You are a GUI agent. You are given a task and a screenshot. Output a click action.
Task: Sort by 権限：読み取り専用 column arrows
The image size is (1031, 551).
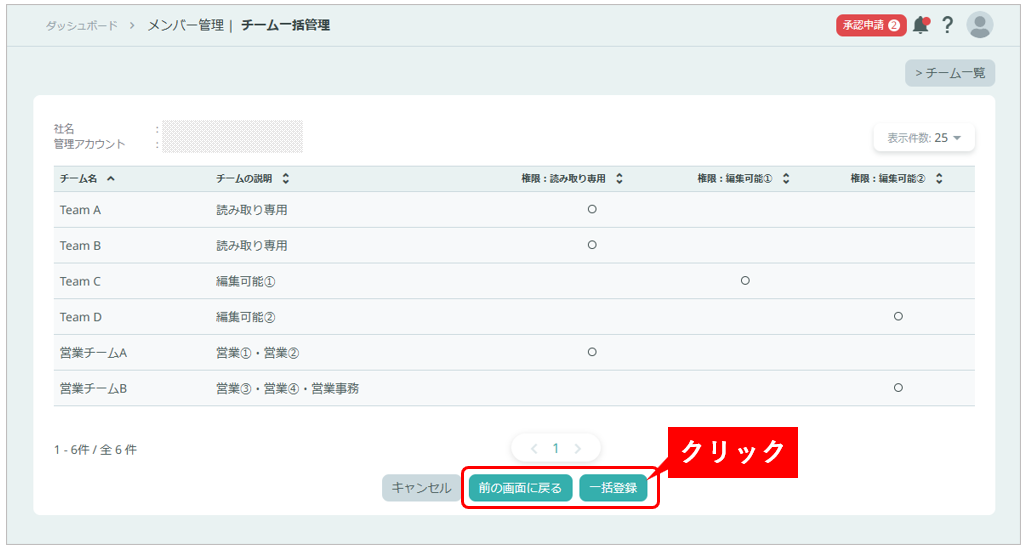(x=619, y=179)
